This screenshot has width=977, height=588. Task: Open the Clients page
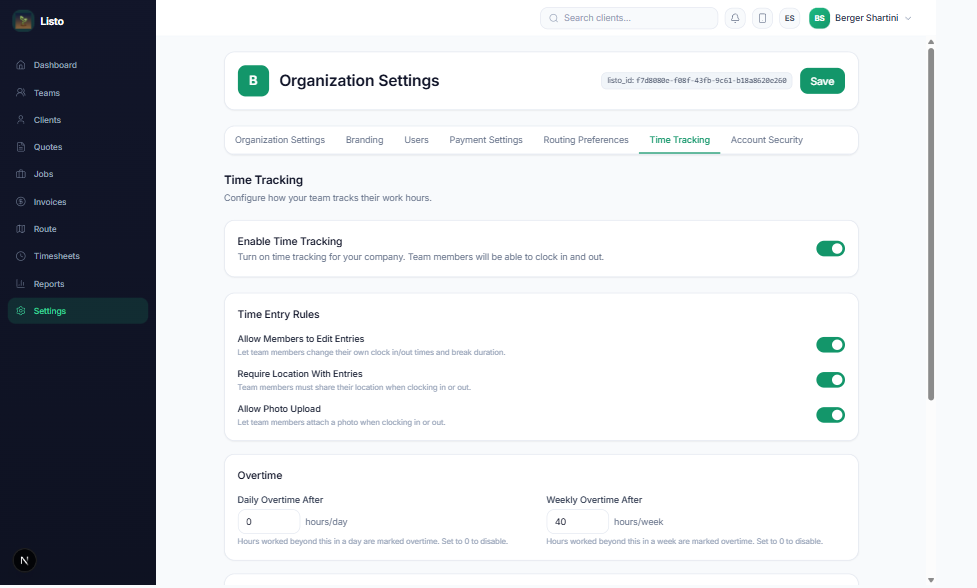78,120
